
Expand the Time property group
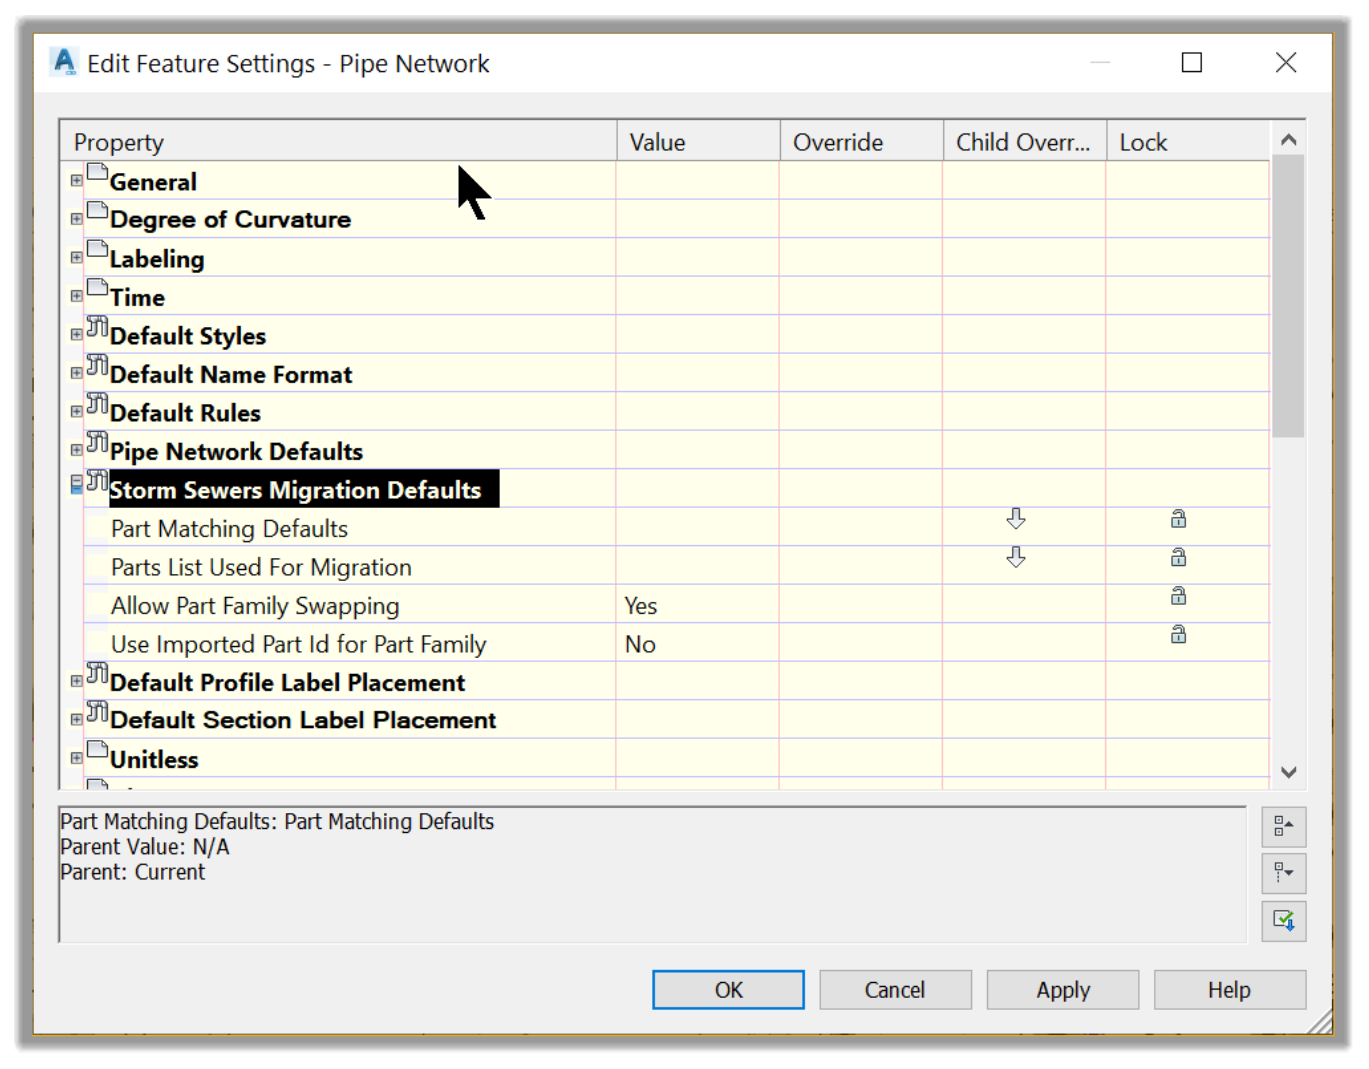click(x=77, y=296)
